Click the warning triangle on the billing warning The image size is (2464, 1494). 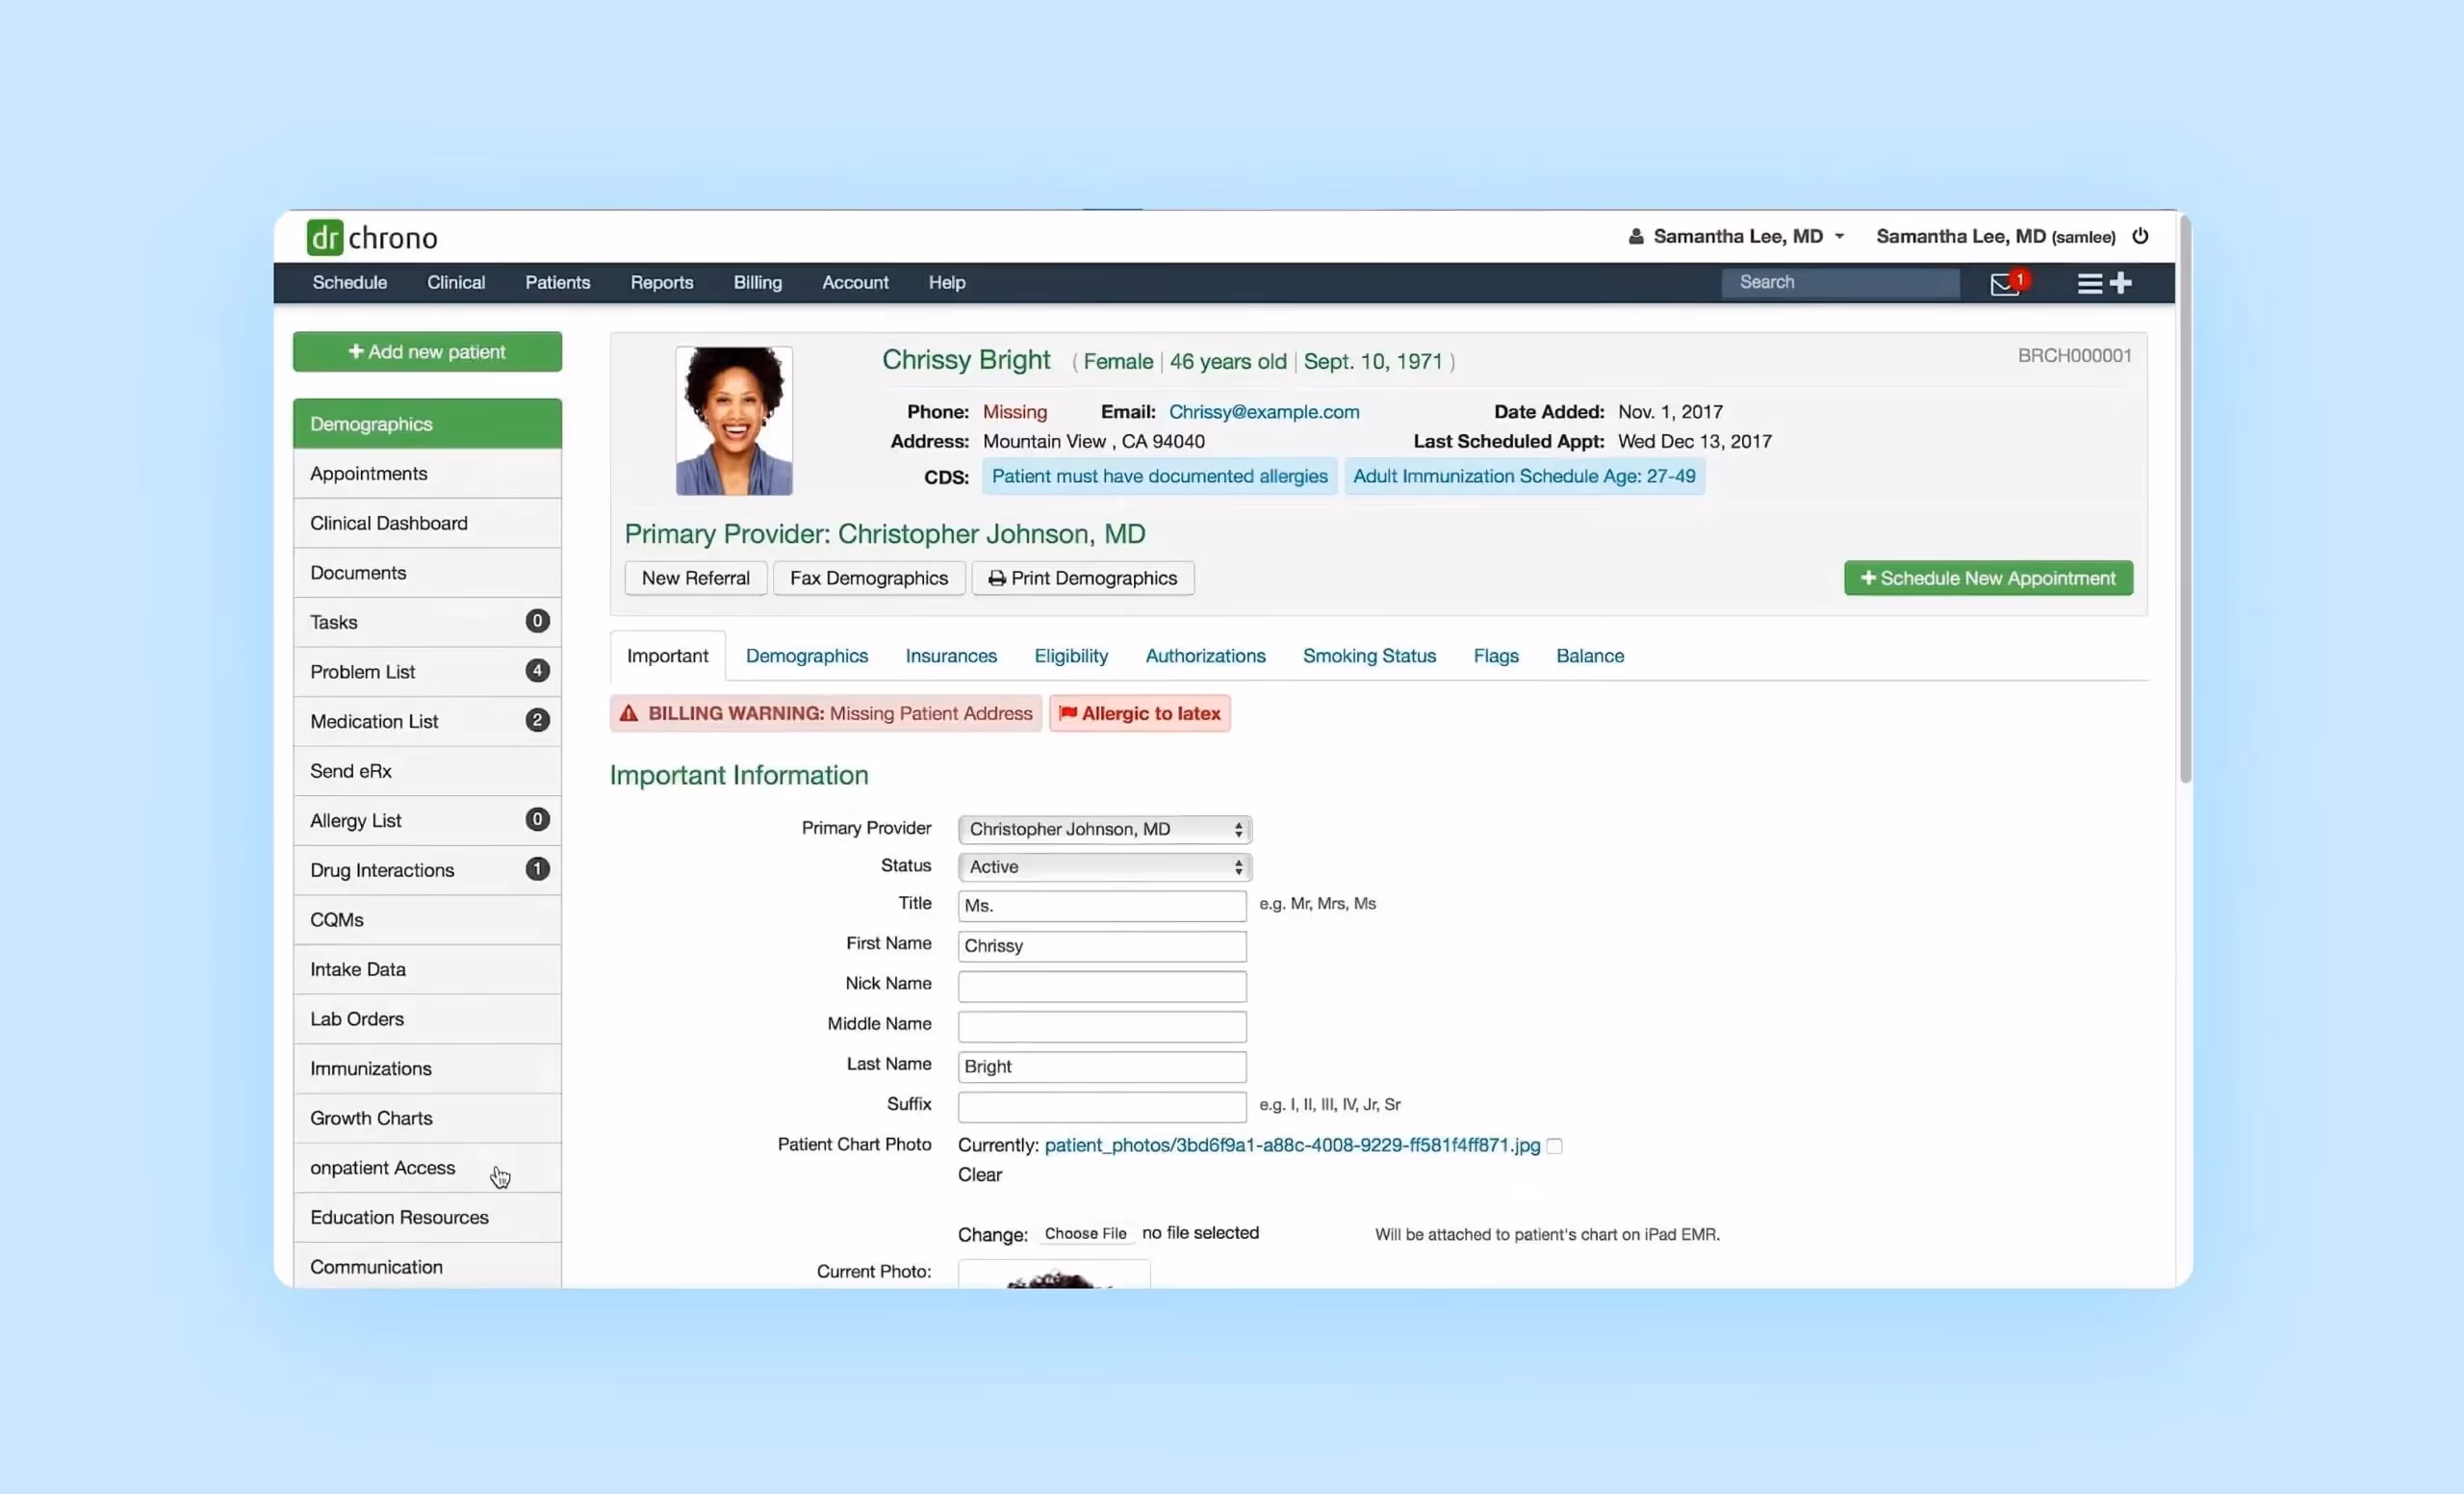pyautogui.click(x=628, y=713)
